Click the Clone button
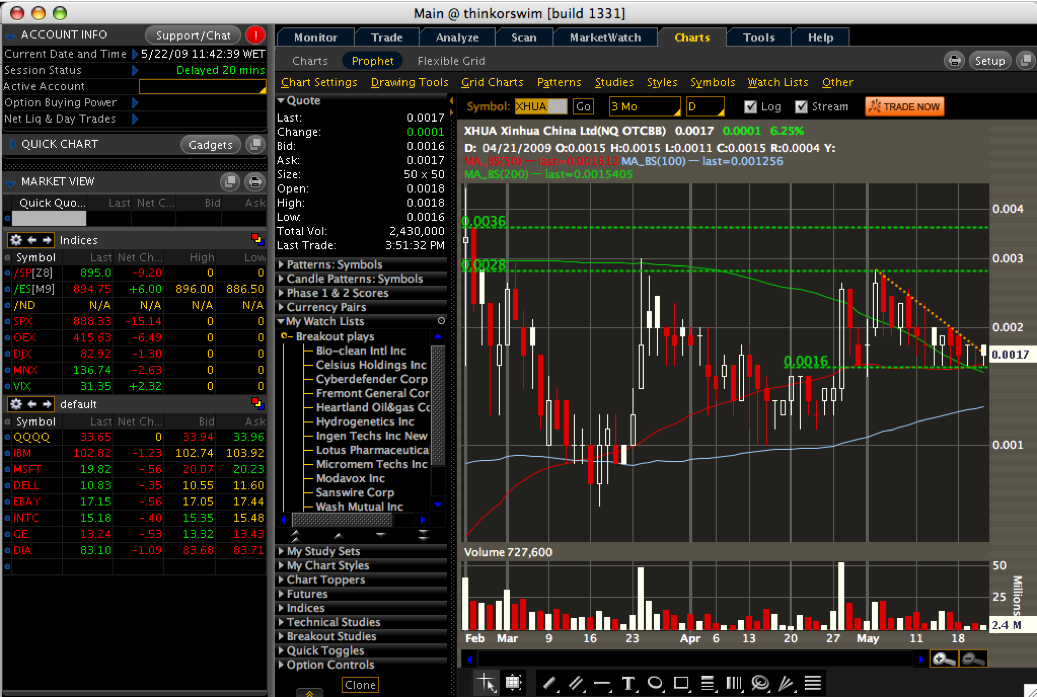This screenshot has height=697, width=1037. click(360, 685)
